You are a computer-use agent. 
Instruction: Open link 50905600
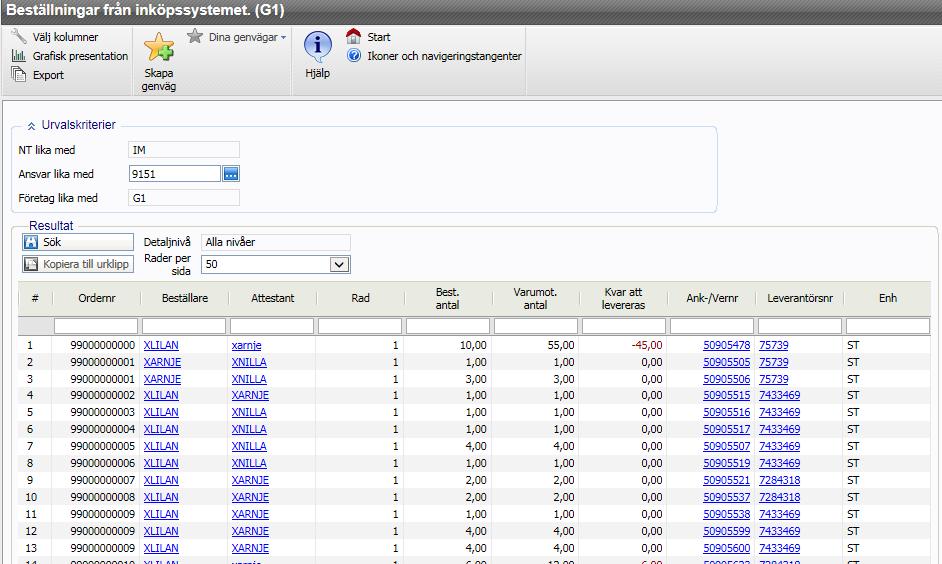click(x=726, y=548)
